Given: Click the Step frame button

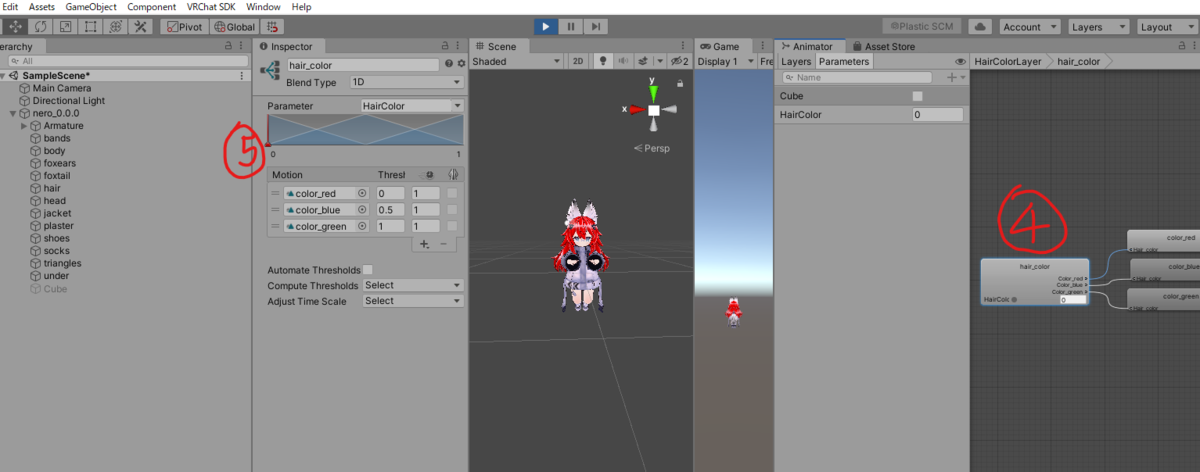Looking at the screenshot, I should point(595,27).
